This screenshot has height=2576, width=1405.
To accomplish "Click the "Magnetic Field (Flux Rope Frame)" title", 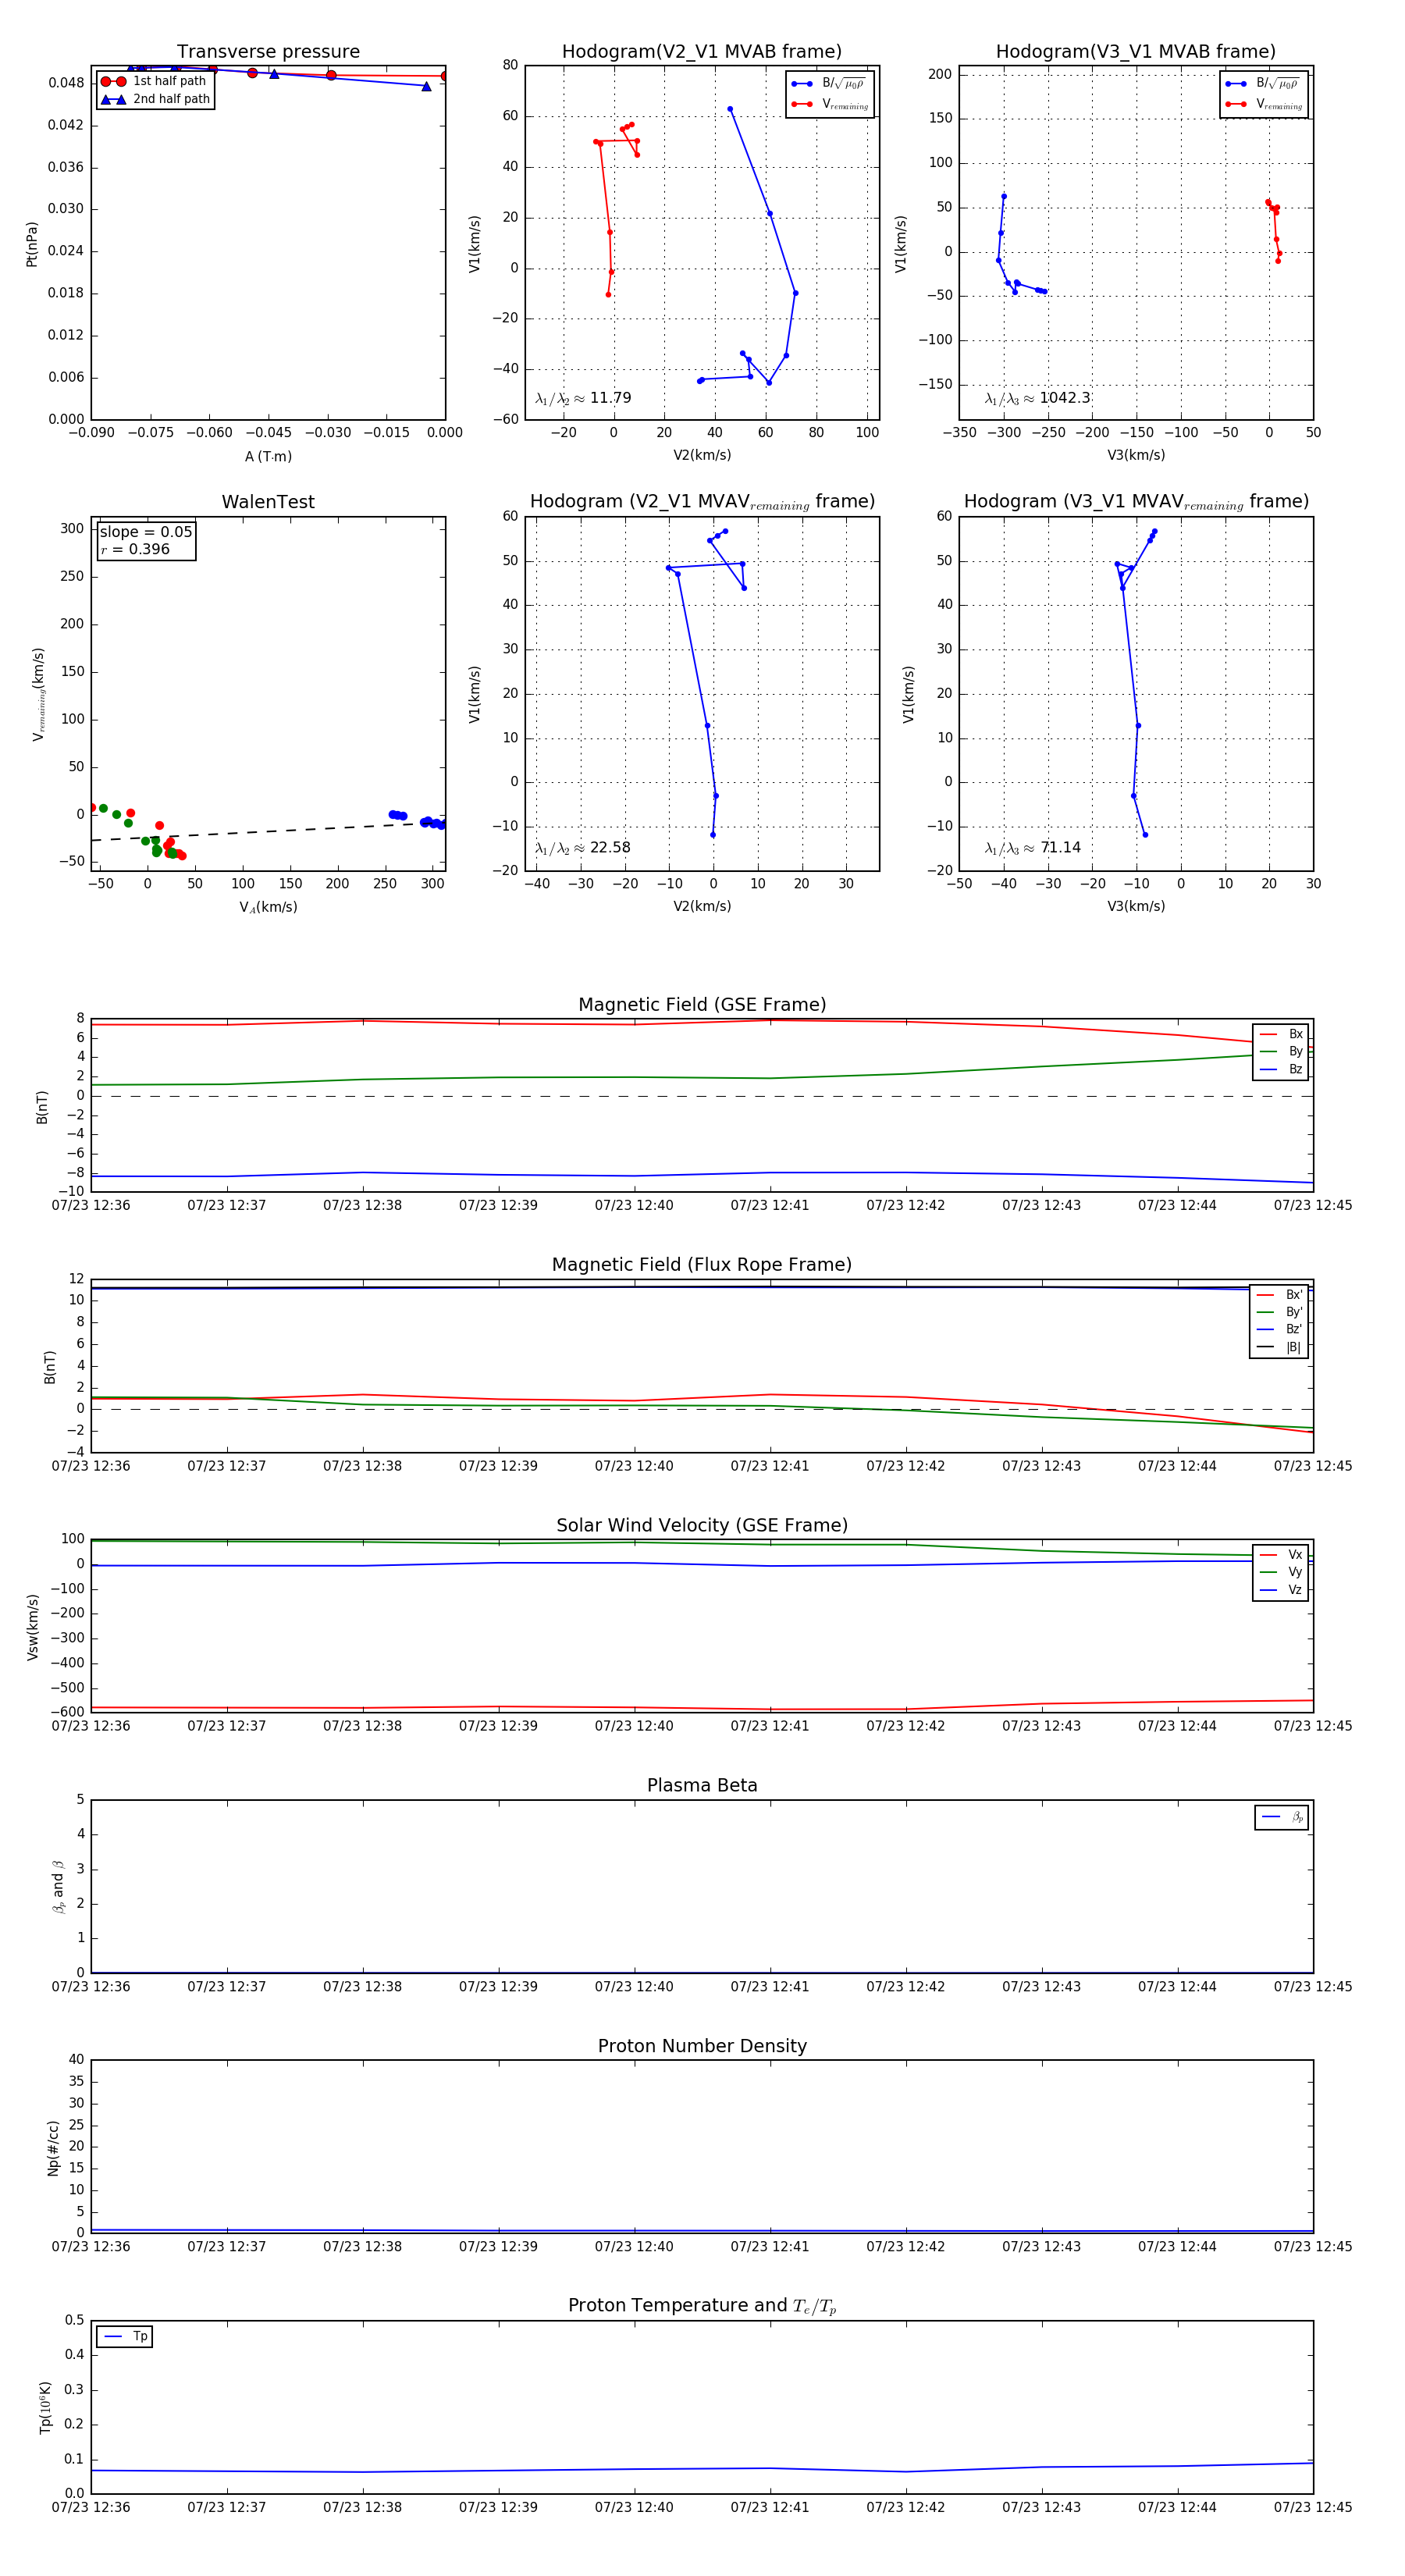I will (x=702, y=1265).
